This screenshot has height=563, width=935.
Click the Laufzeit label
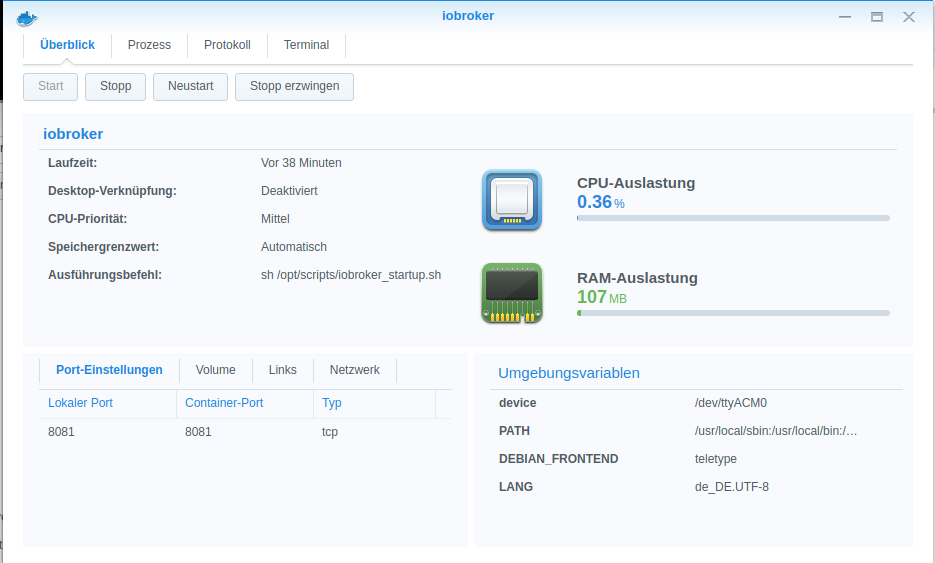click(72, 163)
